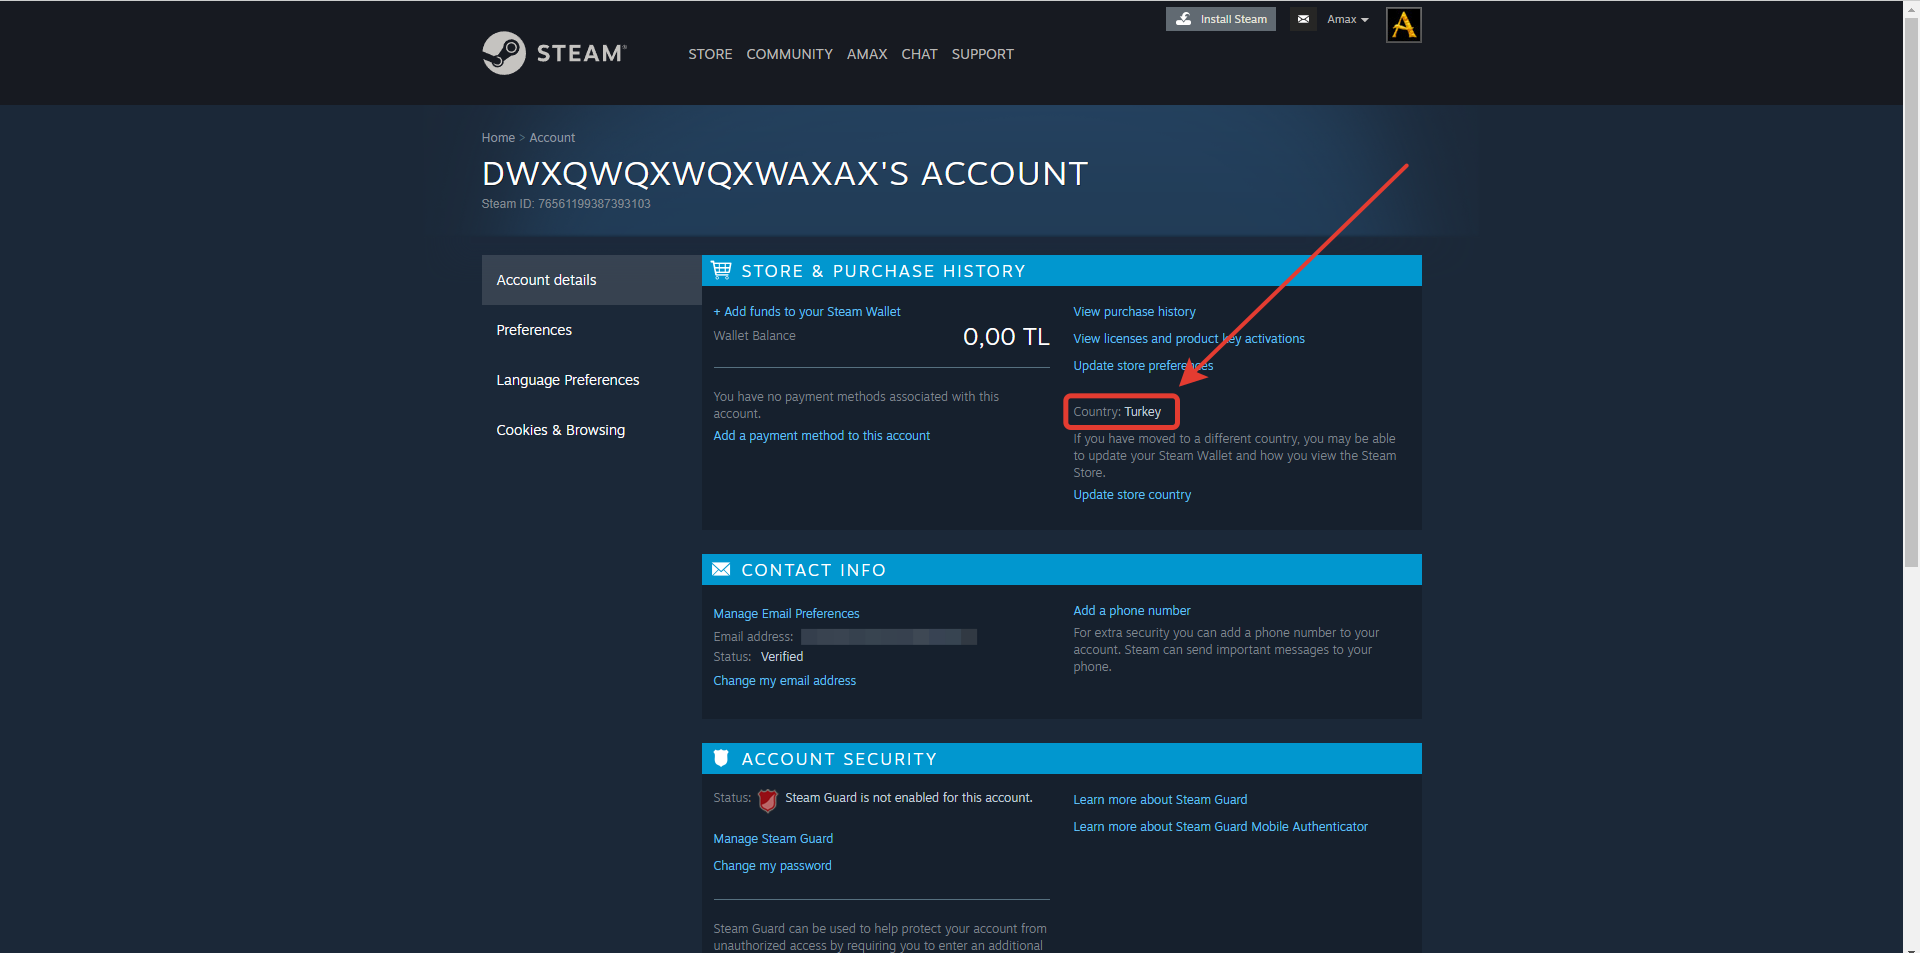View purchase history
Screen dimensions: 1920x953
click(1134, 312)
